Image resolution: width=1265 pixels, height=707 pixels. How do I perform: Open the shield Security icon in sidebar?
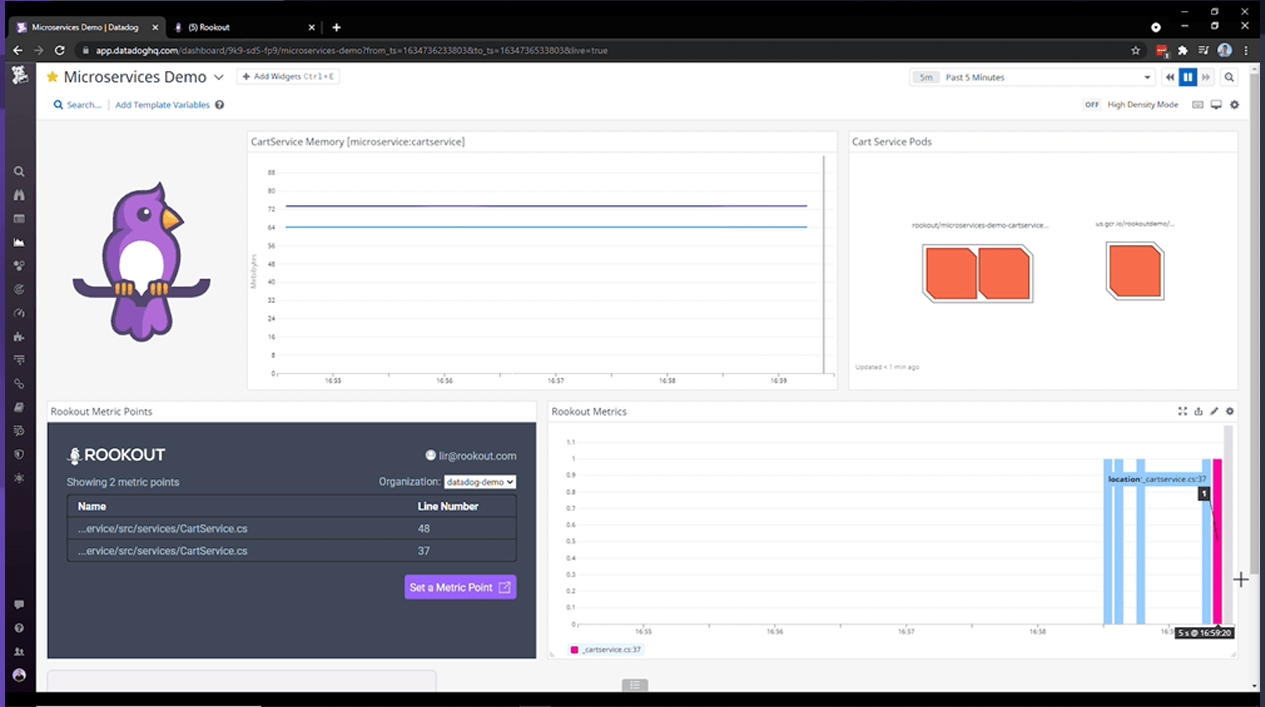[19, 455]
